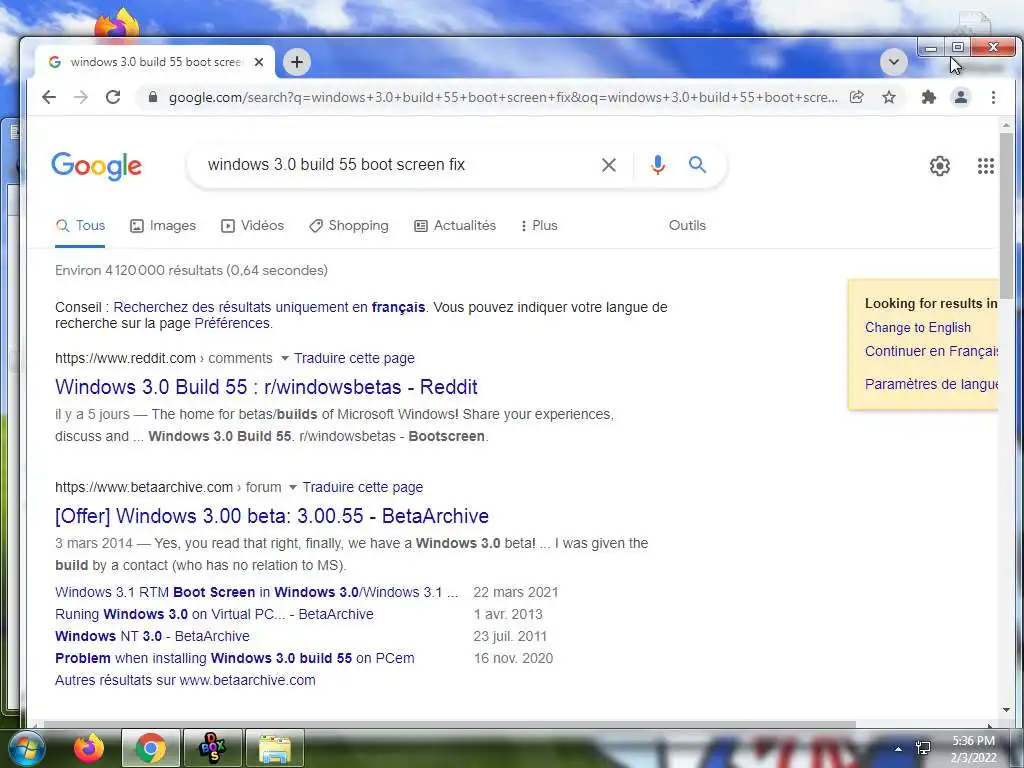Expand the Plus search categories
Image resolution: width=1024 pixels, height=768 pixels.
539,225
